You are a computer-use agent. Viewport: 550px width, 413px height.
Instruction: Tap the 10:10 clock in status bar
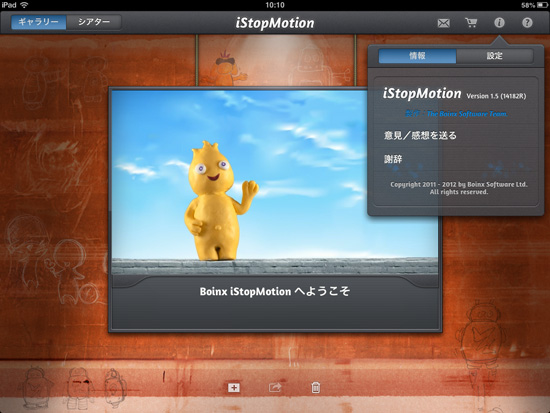click(x=275, y=5)
